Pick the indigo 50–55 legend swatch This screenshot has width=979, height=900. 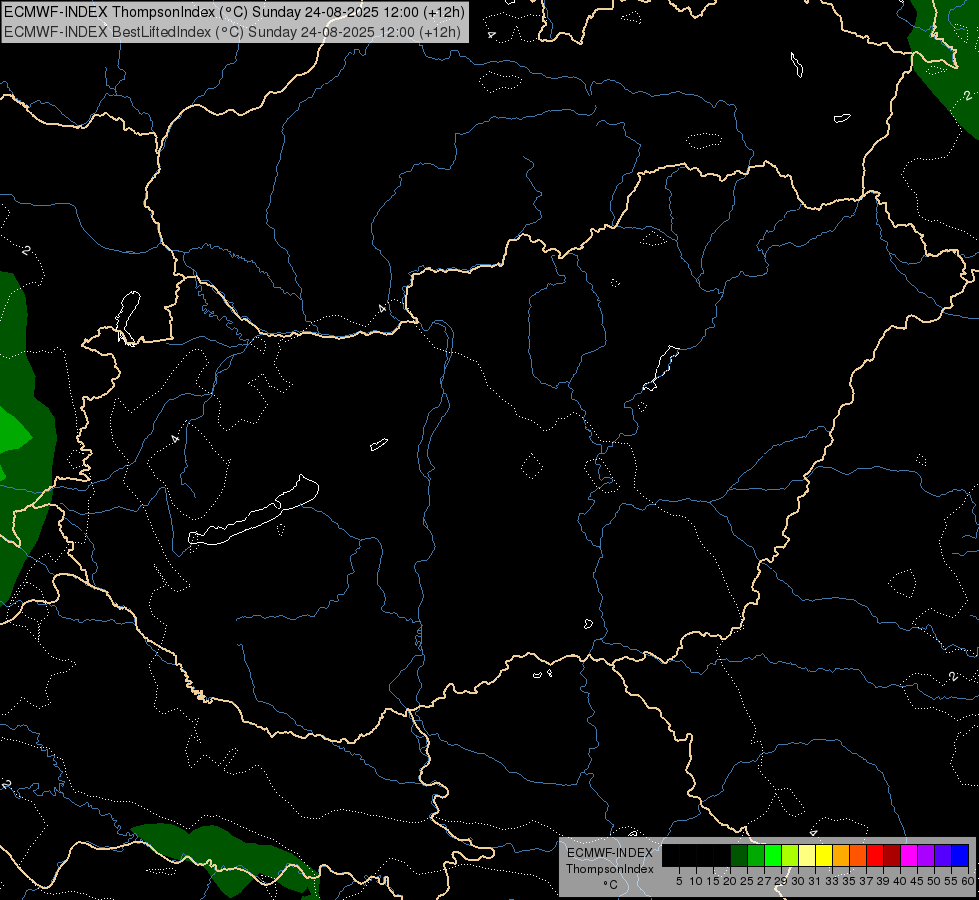[943, 855]
